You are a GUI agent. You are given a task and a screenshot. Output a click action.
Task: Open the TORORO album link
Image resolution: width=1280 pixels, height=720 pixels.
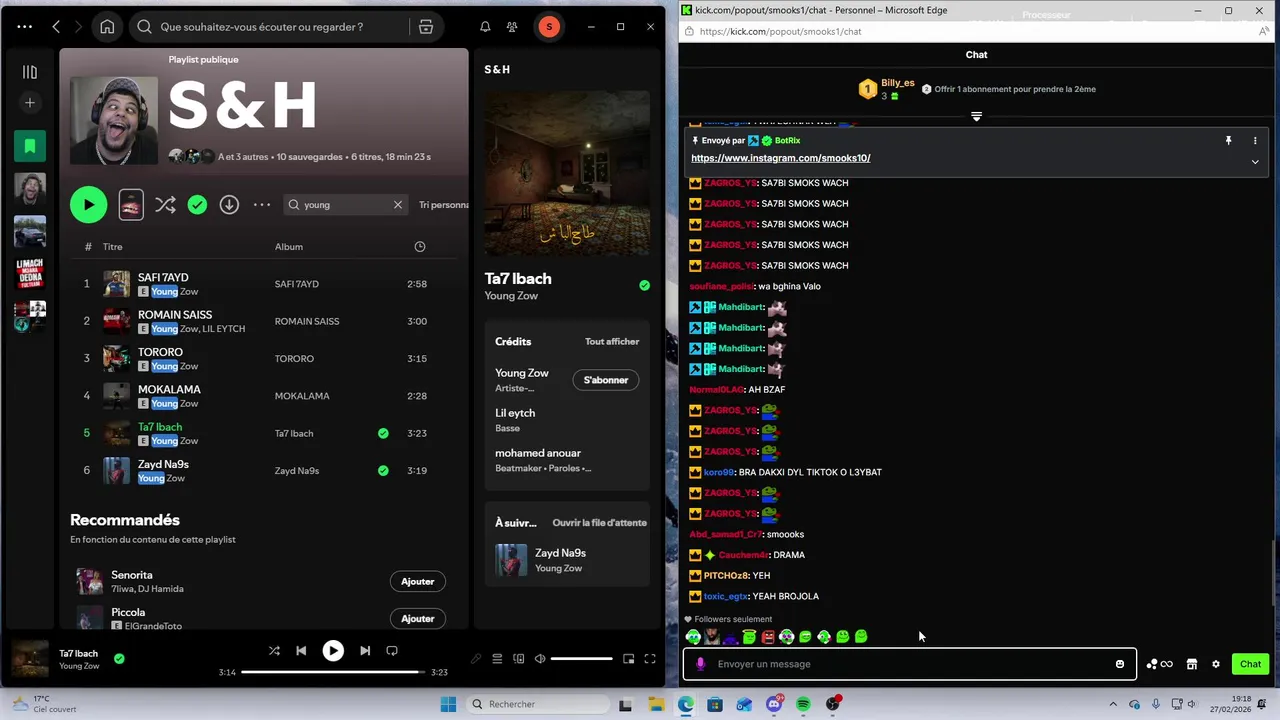pyautogui.click(x=294, y=359)
